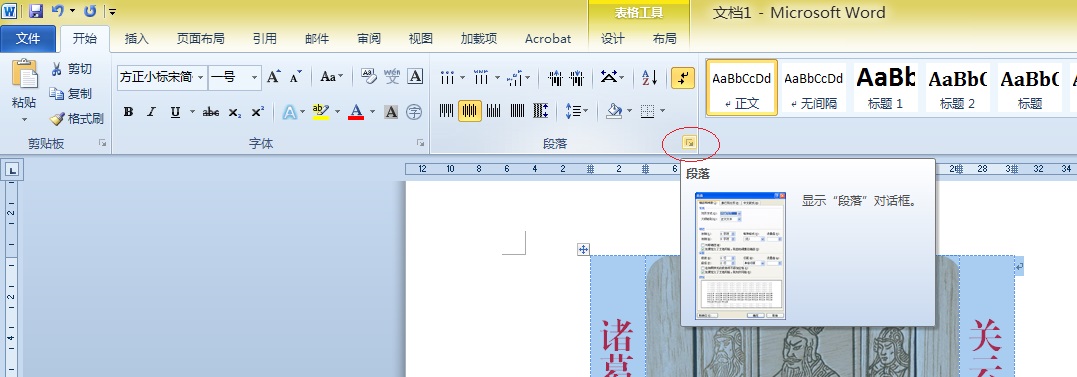Switch to the Acrobat tab

click(547, 39)
